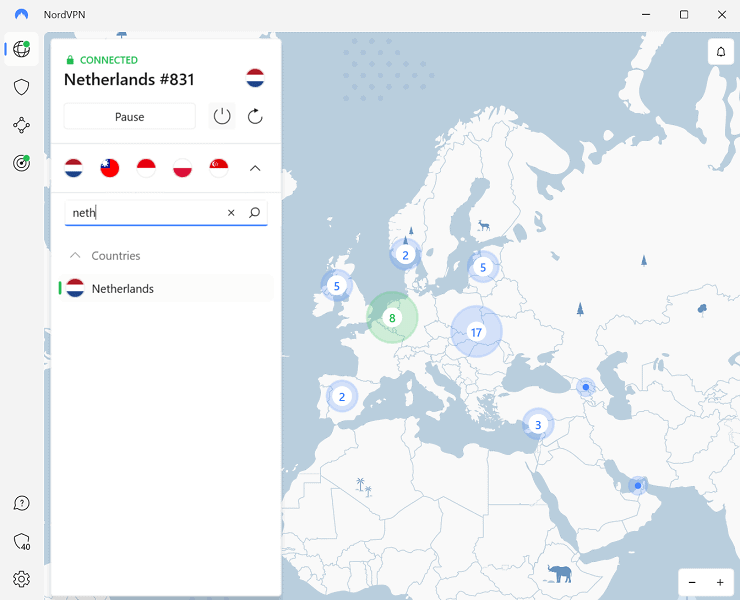Open the help chat question icon
Viewport: 740px width, 600px height.
21,503
